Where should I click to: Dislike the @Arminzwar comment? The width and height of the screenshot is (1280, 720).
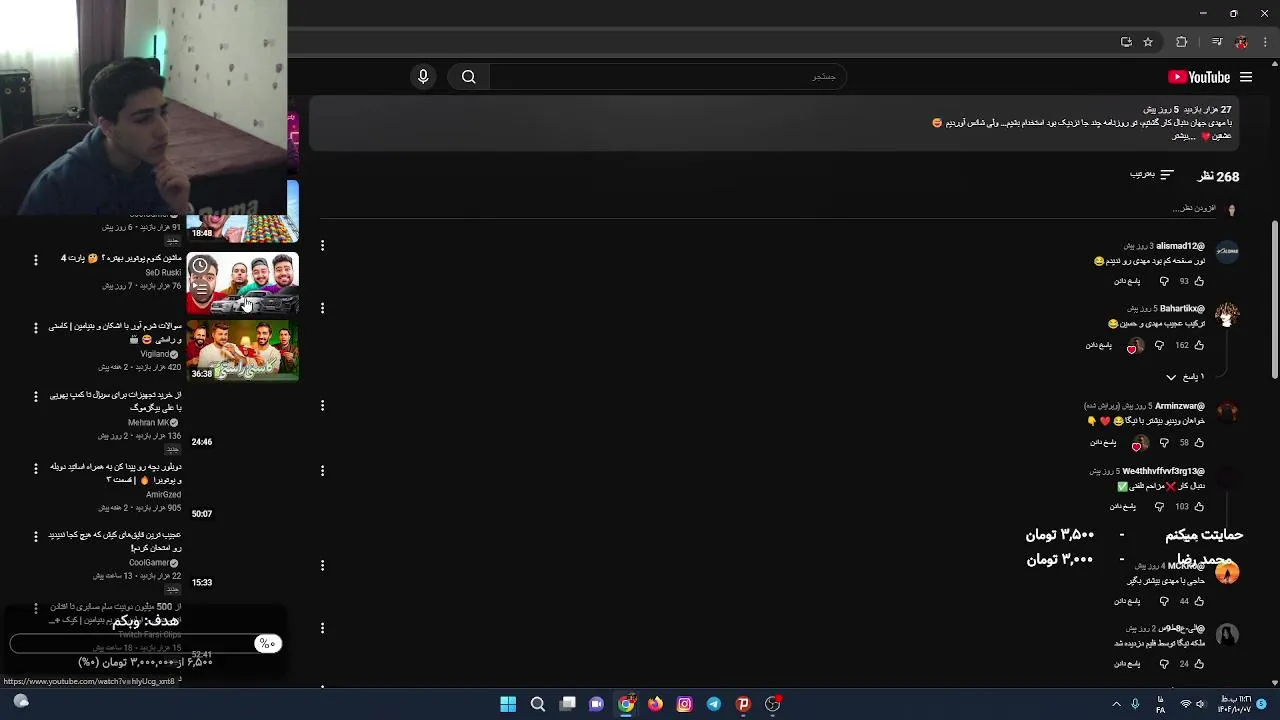[x=1164, y=442]
